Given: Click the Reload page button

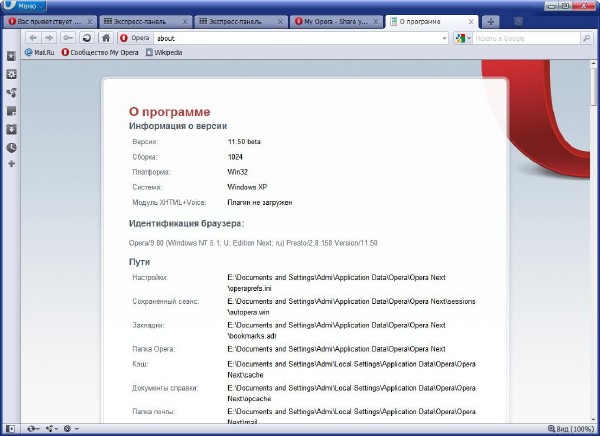Looking at the screenshot, I should [x=87, y=38].
